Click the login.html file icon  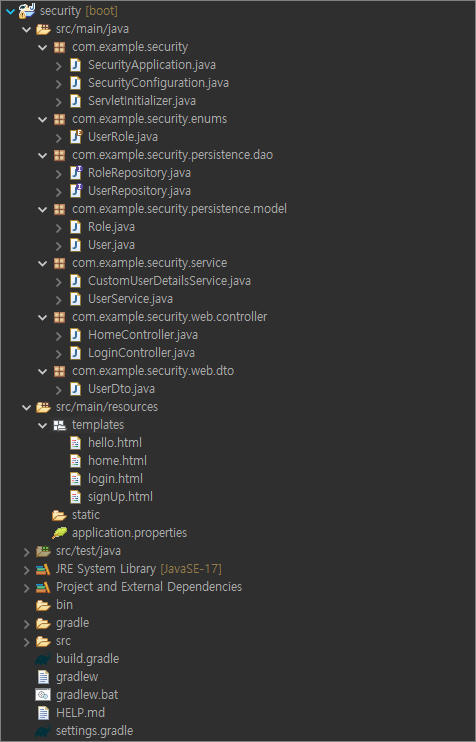(75, 478)
